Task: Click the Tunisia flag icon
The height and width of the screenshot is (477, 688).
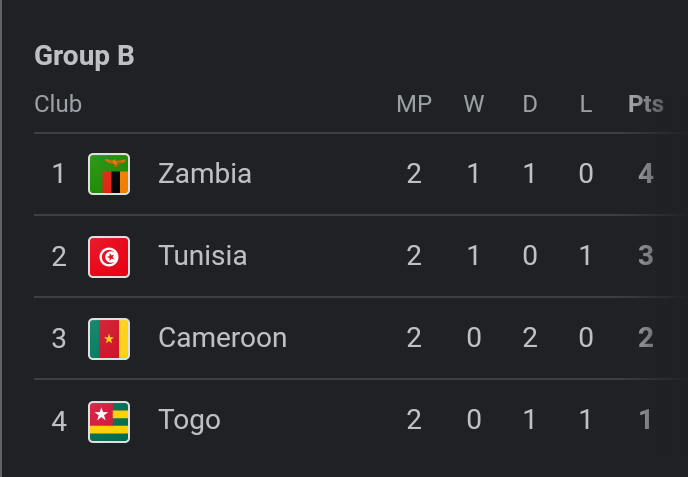Action: click(x=109, y=256)
